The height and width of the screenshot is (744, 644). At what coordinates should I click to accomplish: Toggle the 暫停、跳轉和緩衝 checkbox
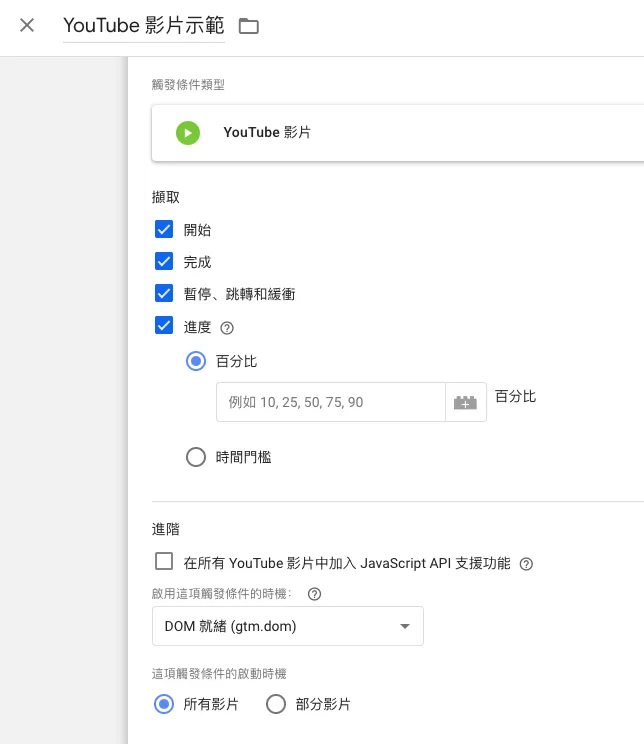[164, 293]
